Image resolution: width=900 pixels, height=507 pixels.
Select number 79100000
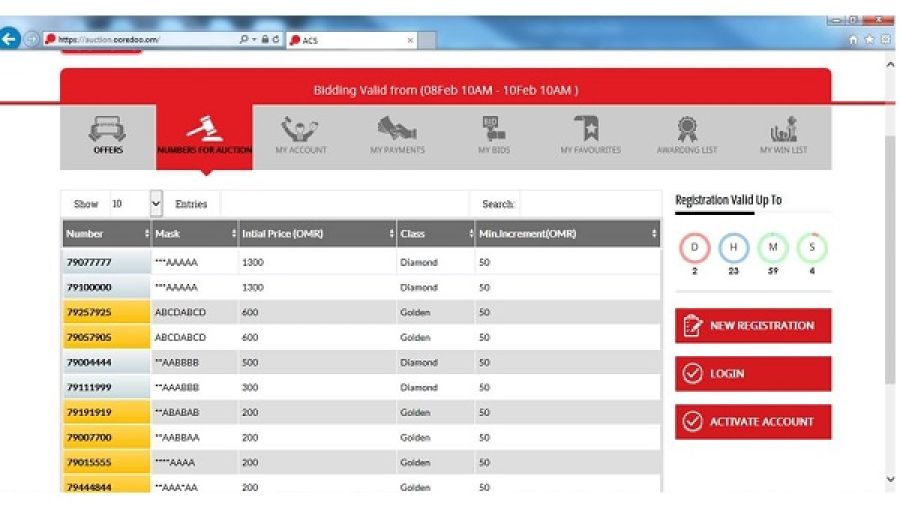(x=89, y=287)
